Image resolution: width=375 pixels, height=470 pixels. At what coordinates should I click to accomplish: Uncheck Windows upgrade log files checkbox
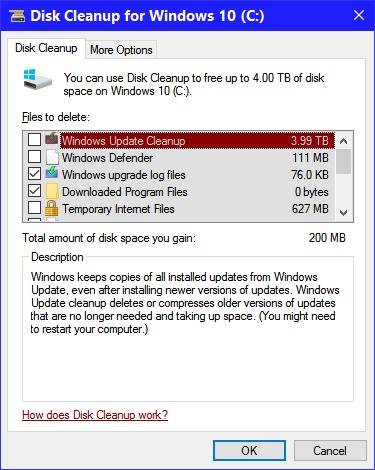34,174
